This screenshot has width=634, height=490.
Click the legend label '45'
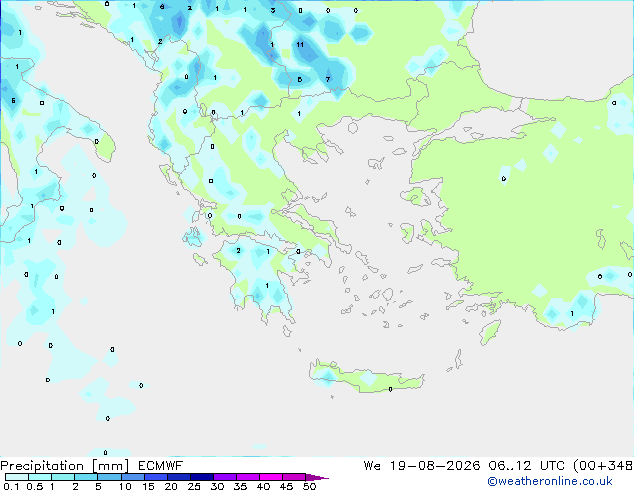[286, 486]
